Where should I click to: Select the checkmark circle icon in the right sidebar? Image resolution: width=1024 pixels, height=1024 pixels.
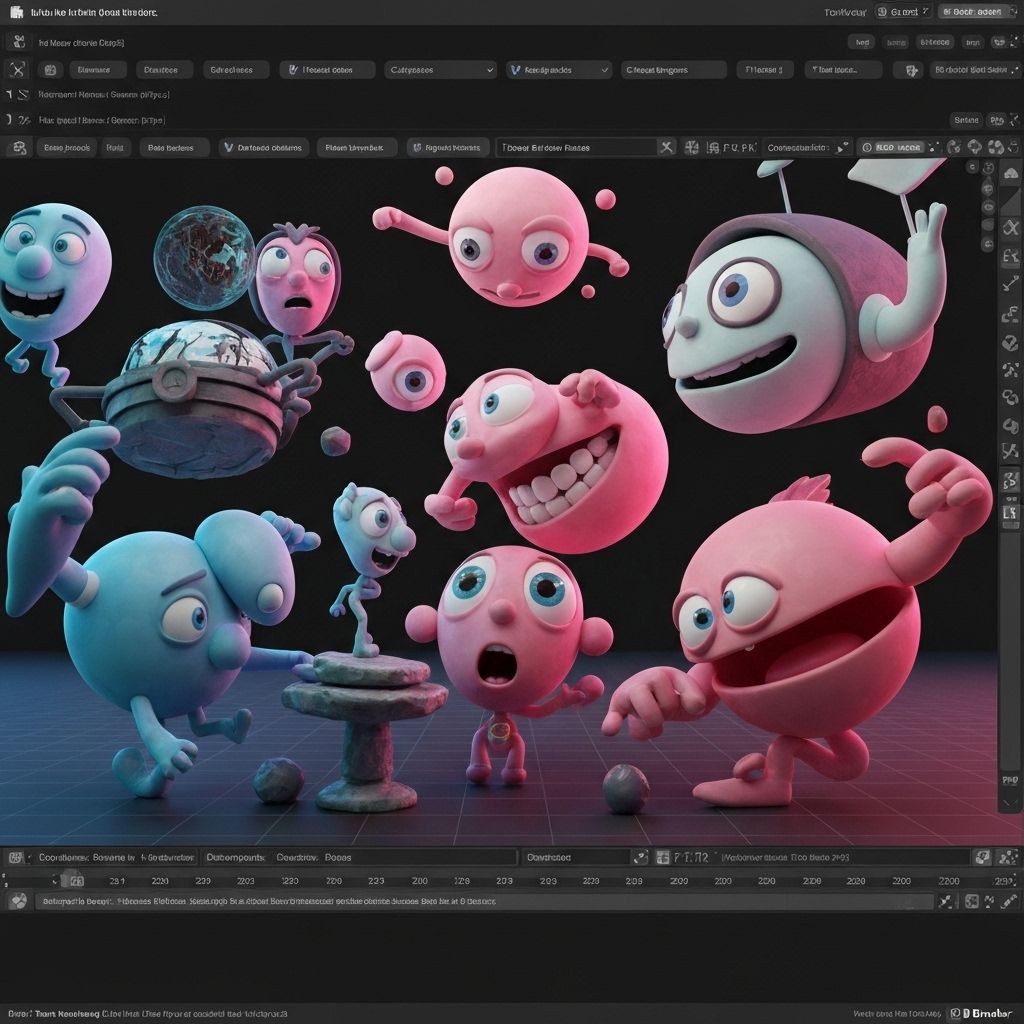coord(1010,344)
